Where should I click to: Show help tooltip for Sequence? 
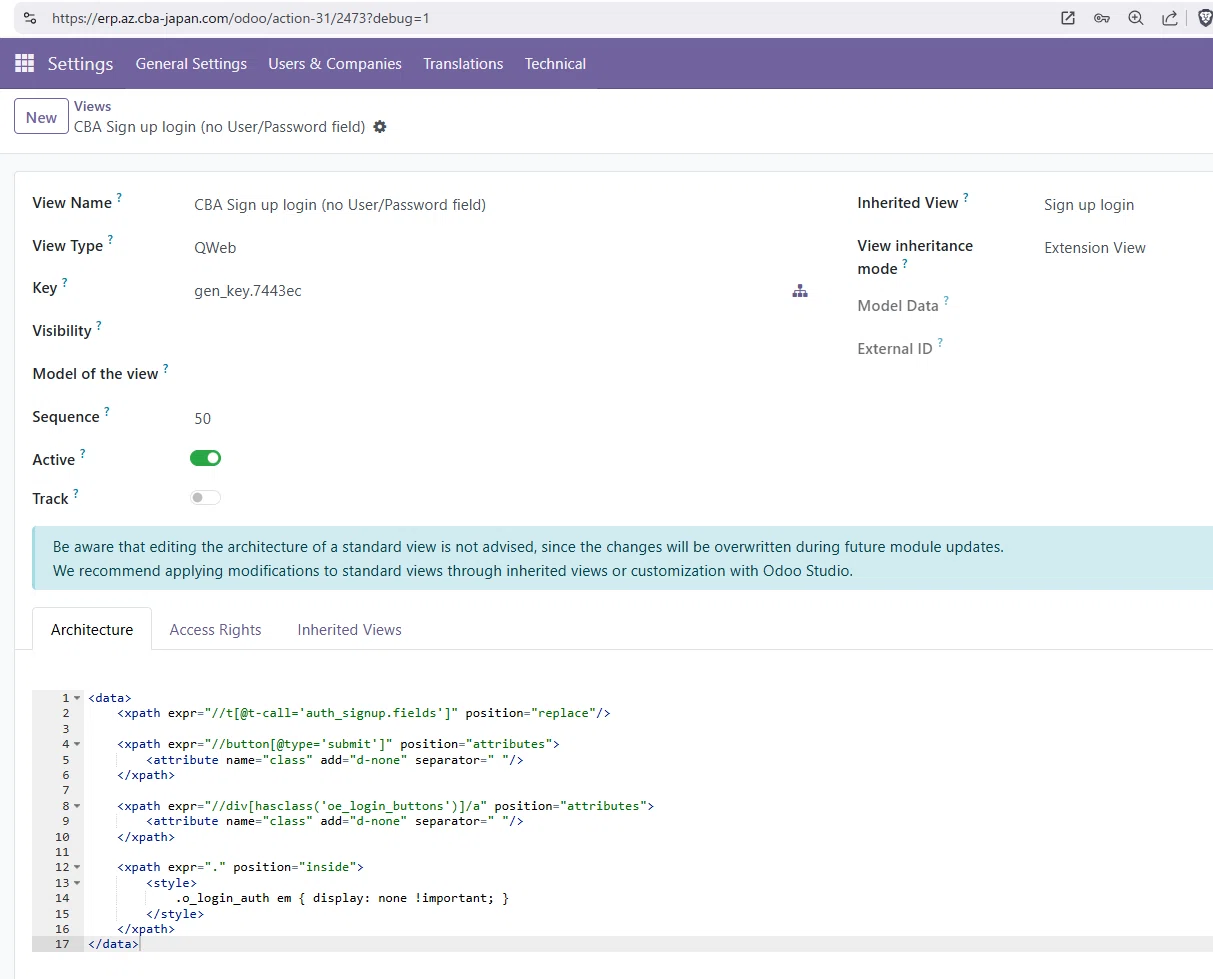tap(107, 412)
